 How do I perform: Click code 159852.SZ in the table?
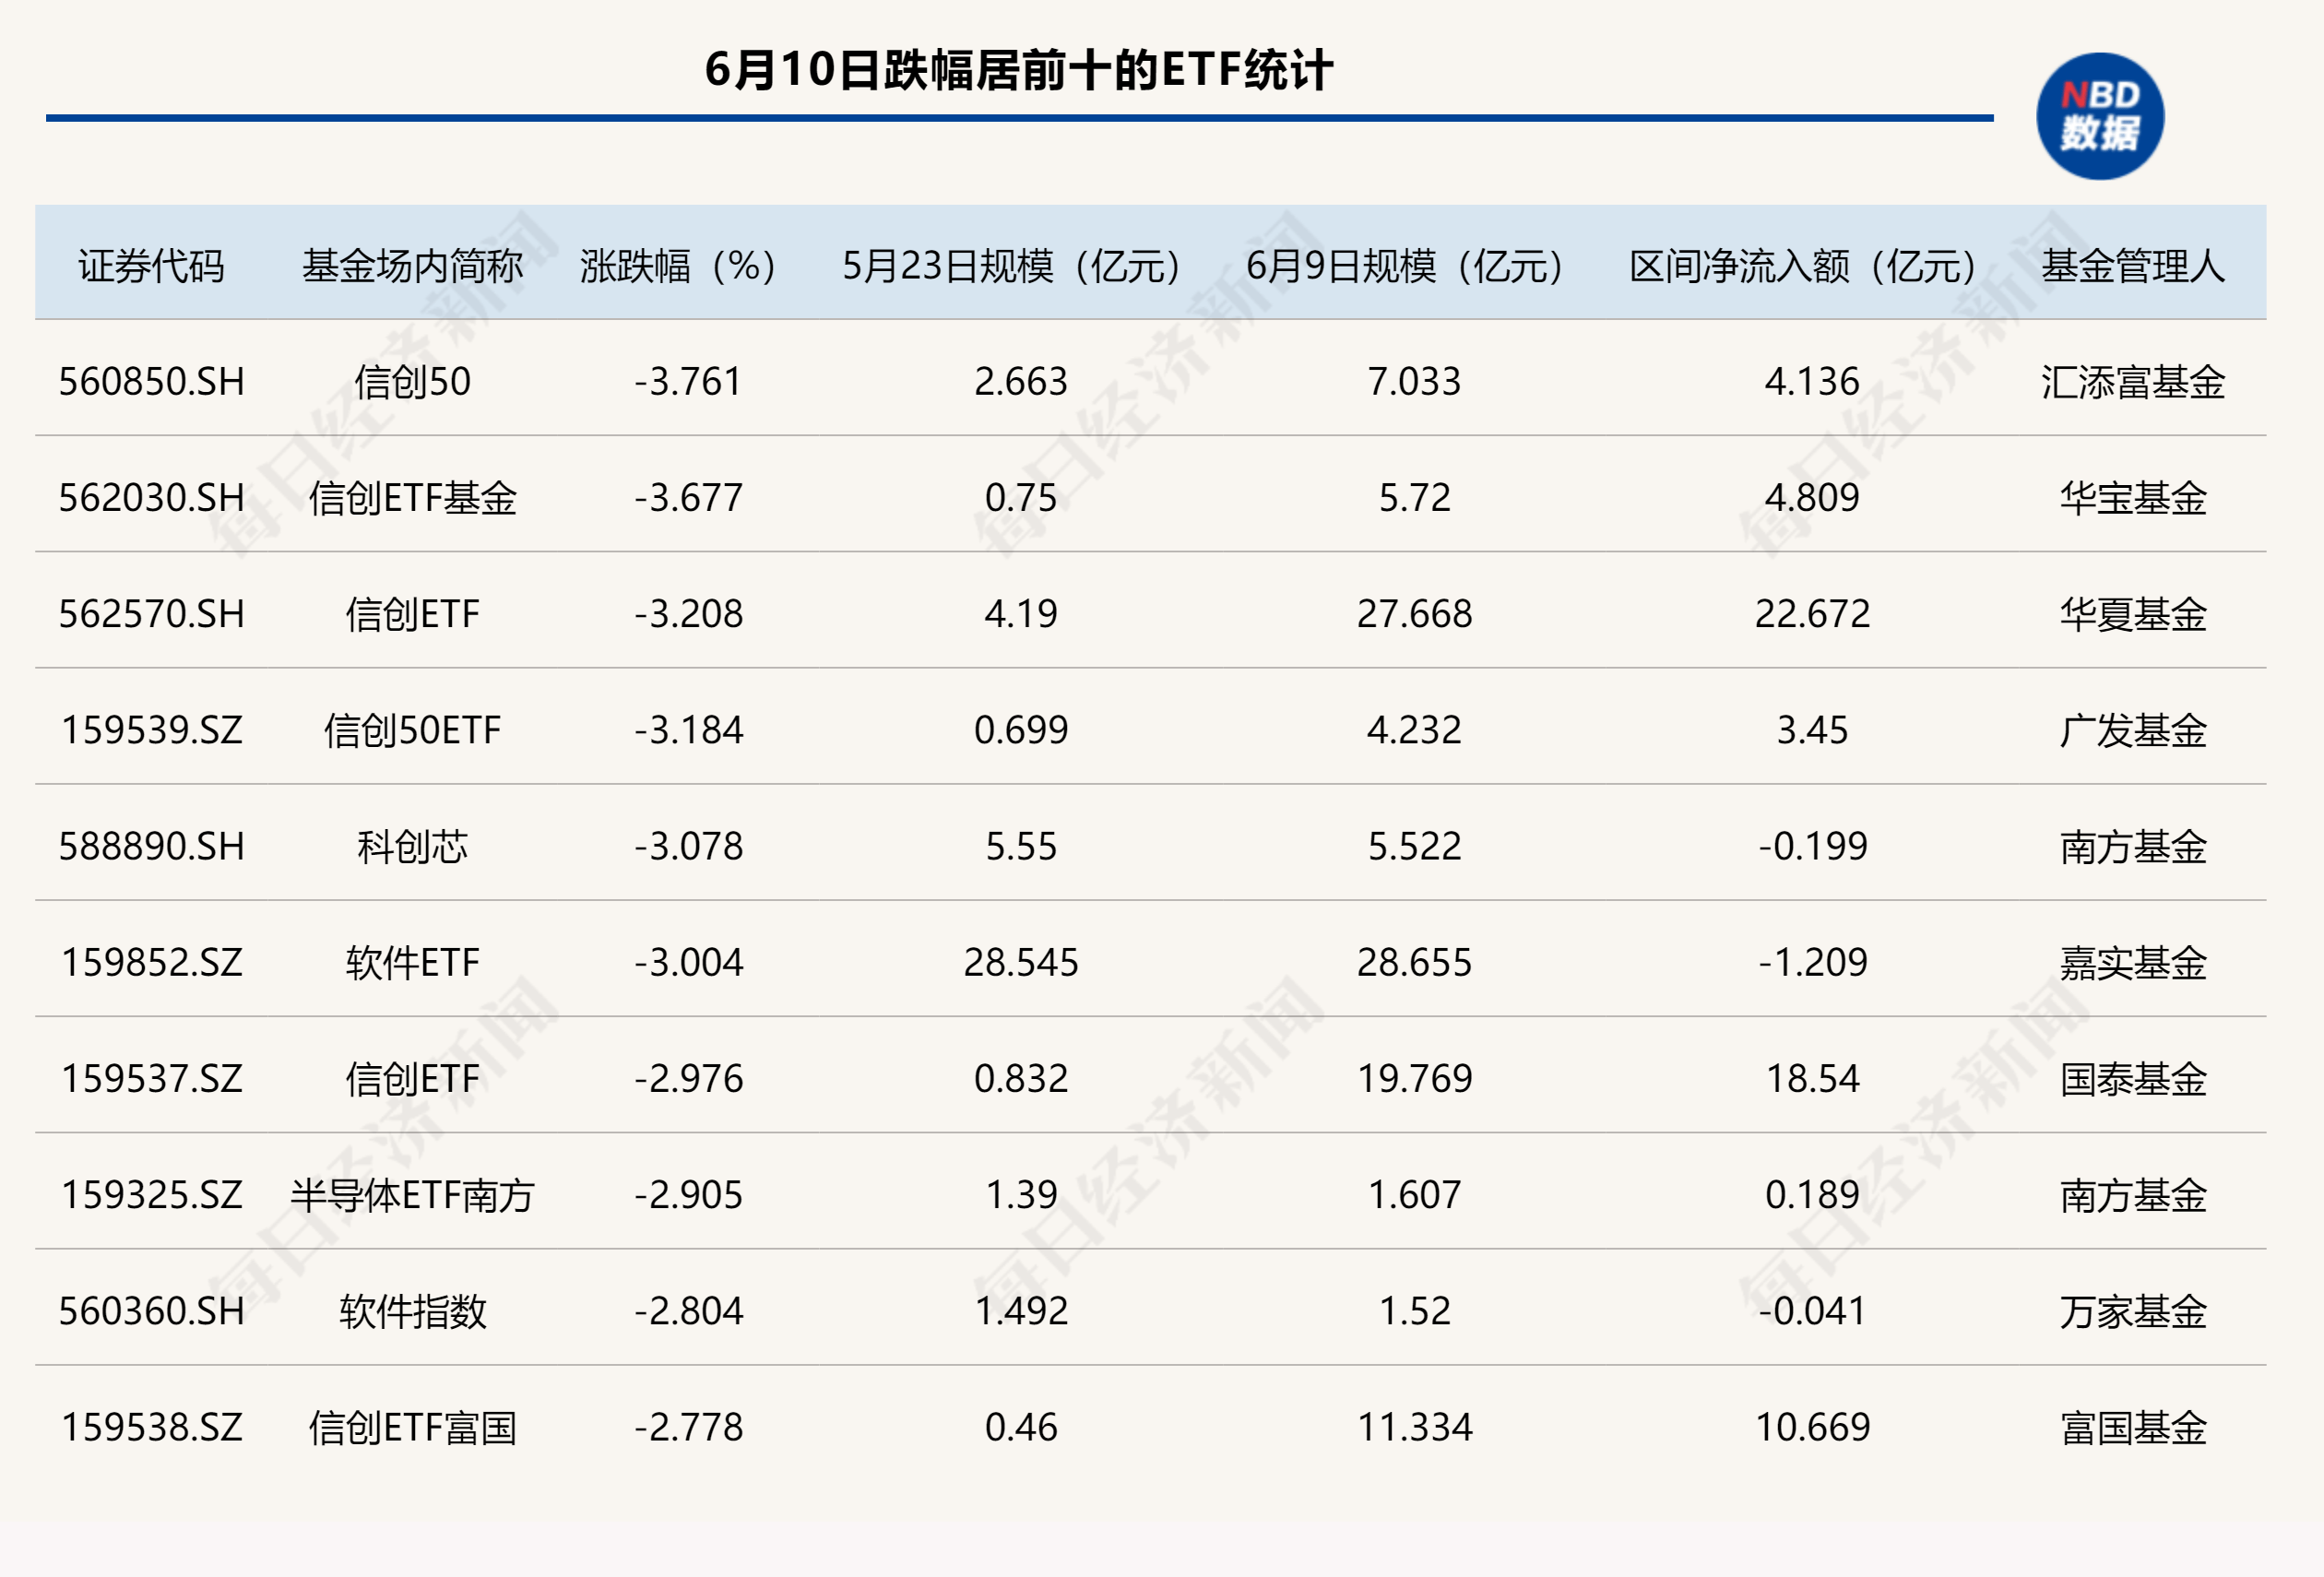click(x=152, y=962)
